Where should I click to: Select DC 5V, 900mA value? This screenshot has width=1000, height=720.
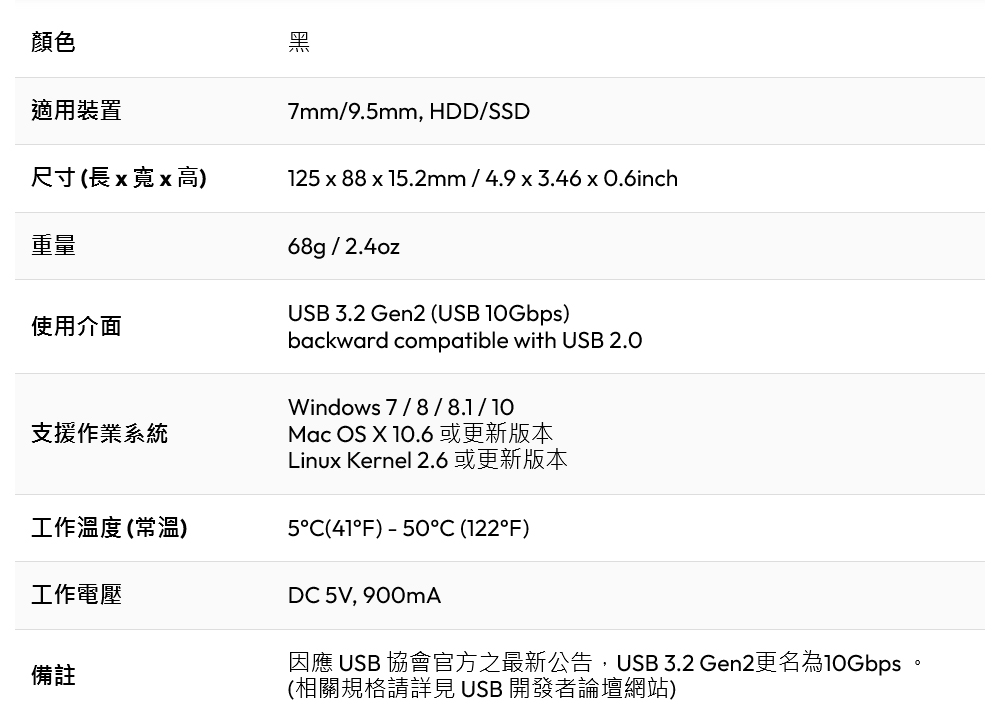tap(364, 596)
